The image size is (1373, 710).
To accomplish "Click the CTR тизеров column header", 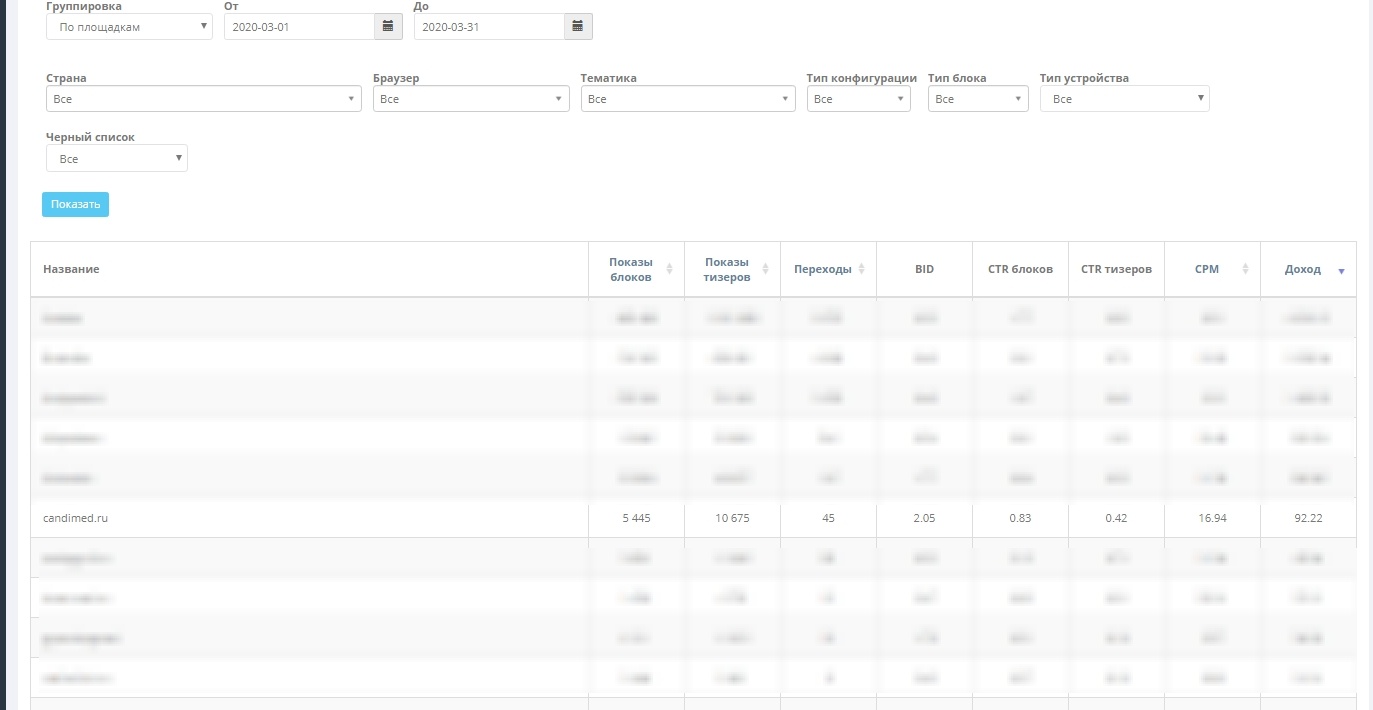I will [1116, 269].
